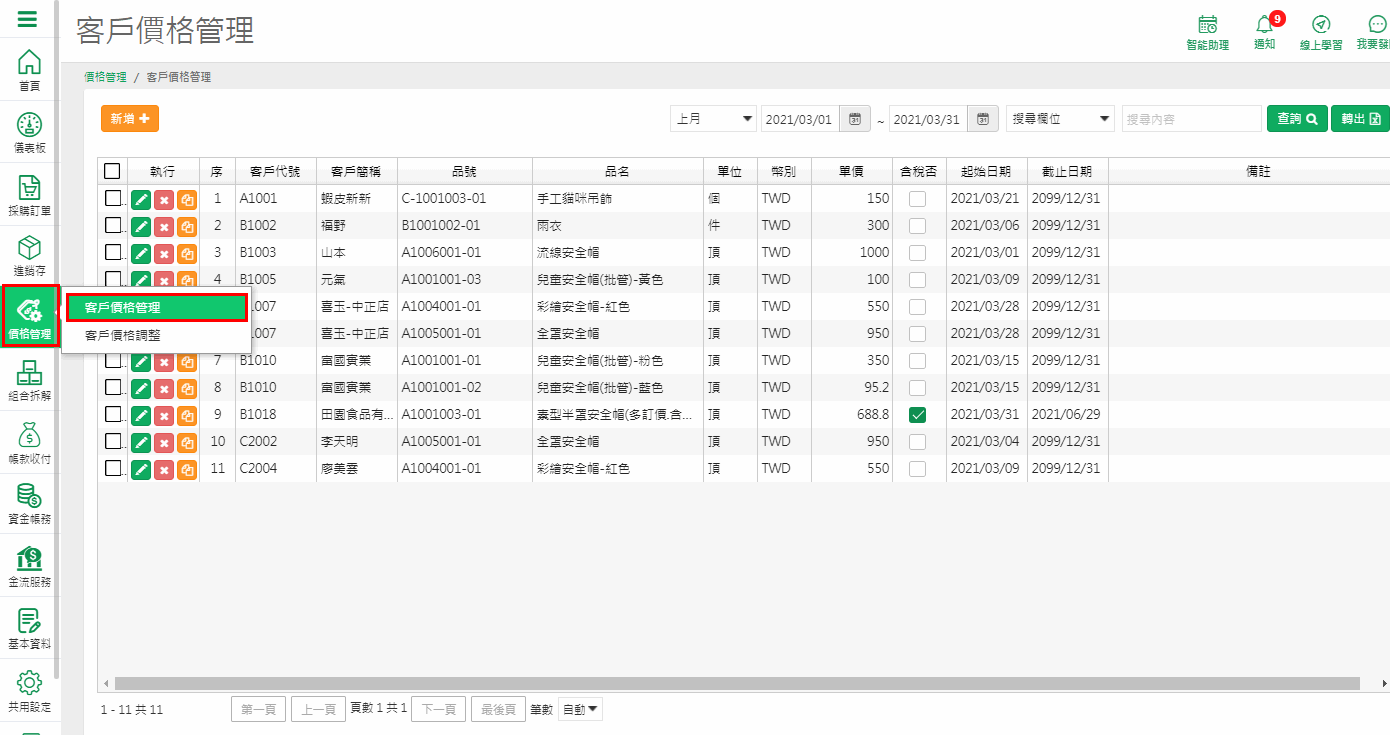The height and width of the screenshot is (735, 1390).
Task: Open 共用設定 in the sidebar
Action: [x=30, y=691]
